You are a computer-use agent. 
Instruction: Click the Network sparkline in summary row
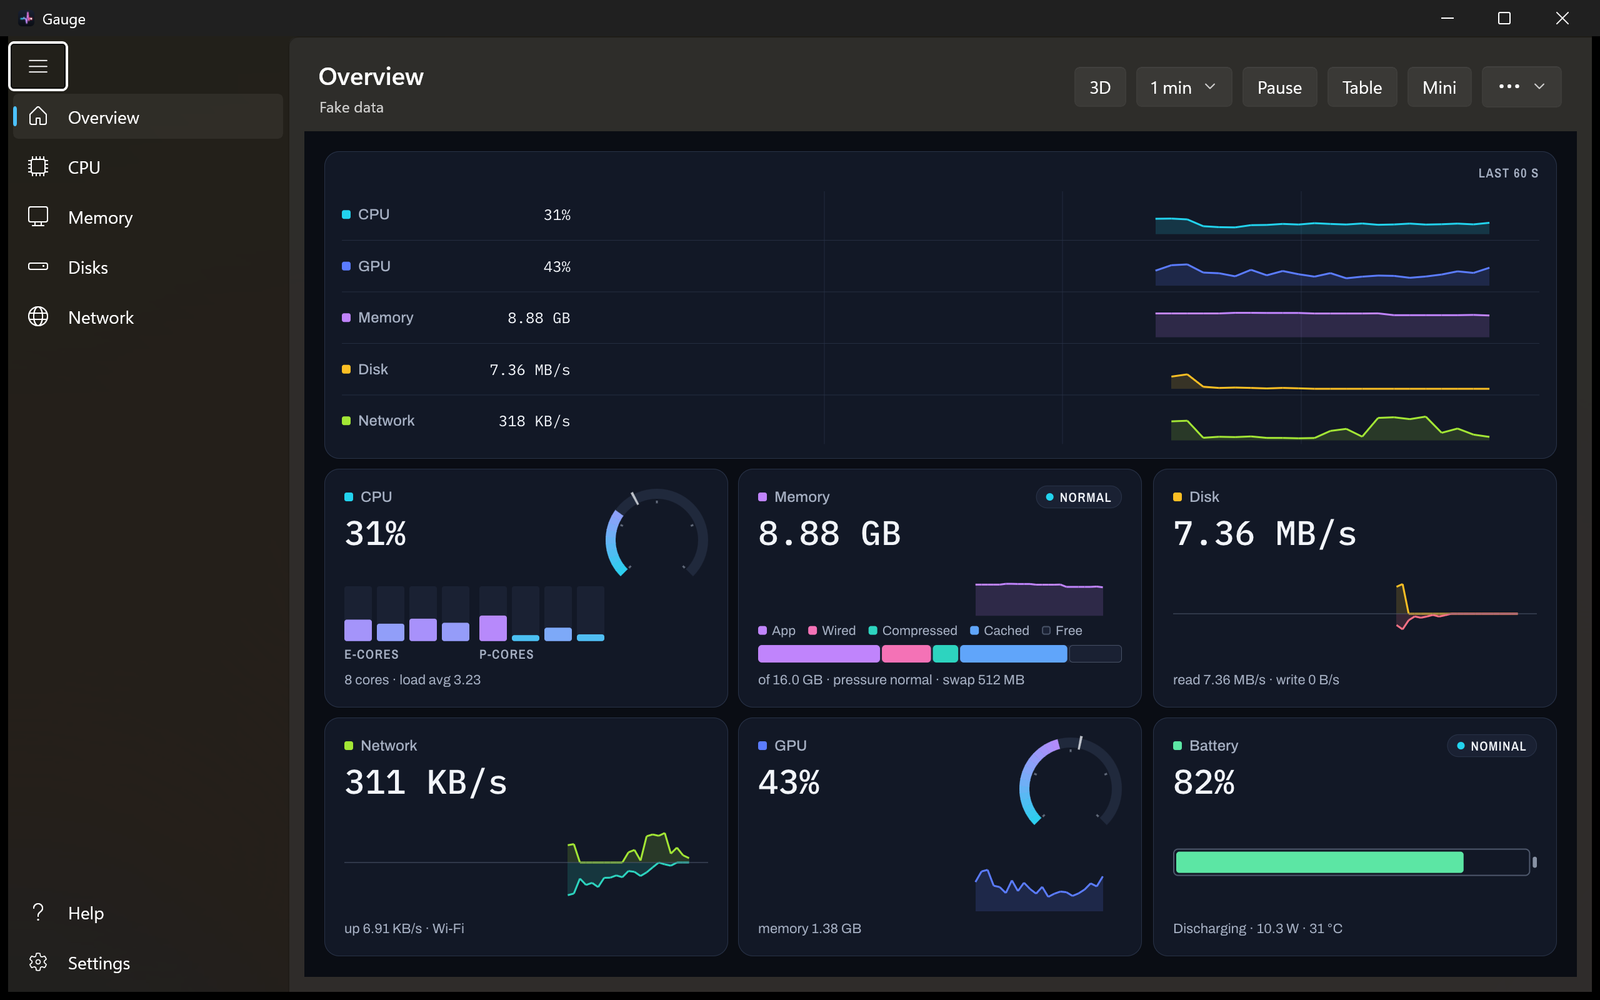pos(1330,427)
